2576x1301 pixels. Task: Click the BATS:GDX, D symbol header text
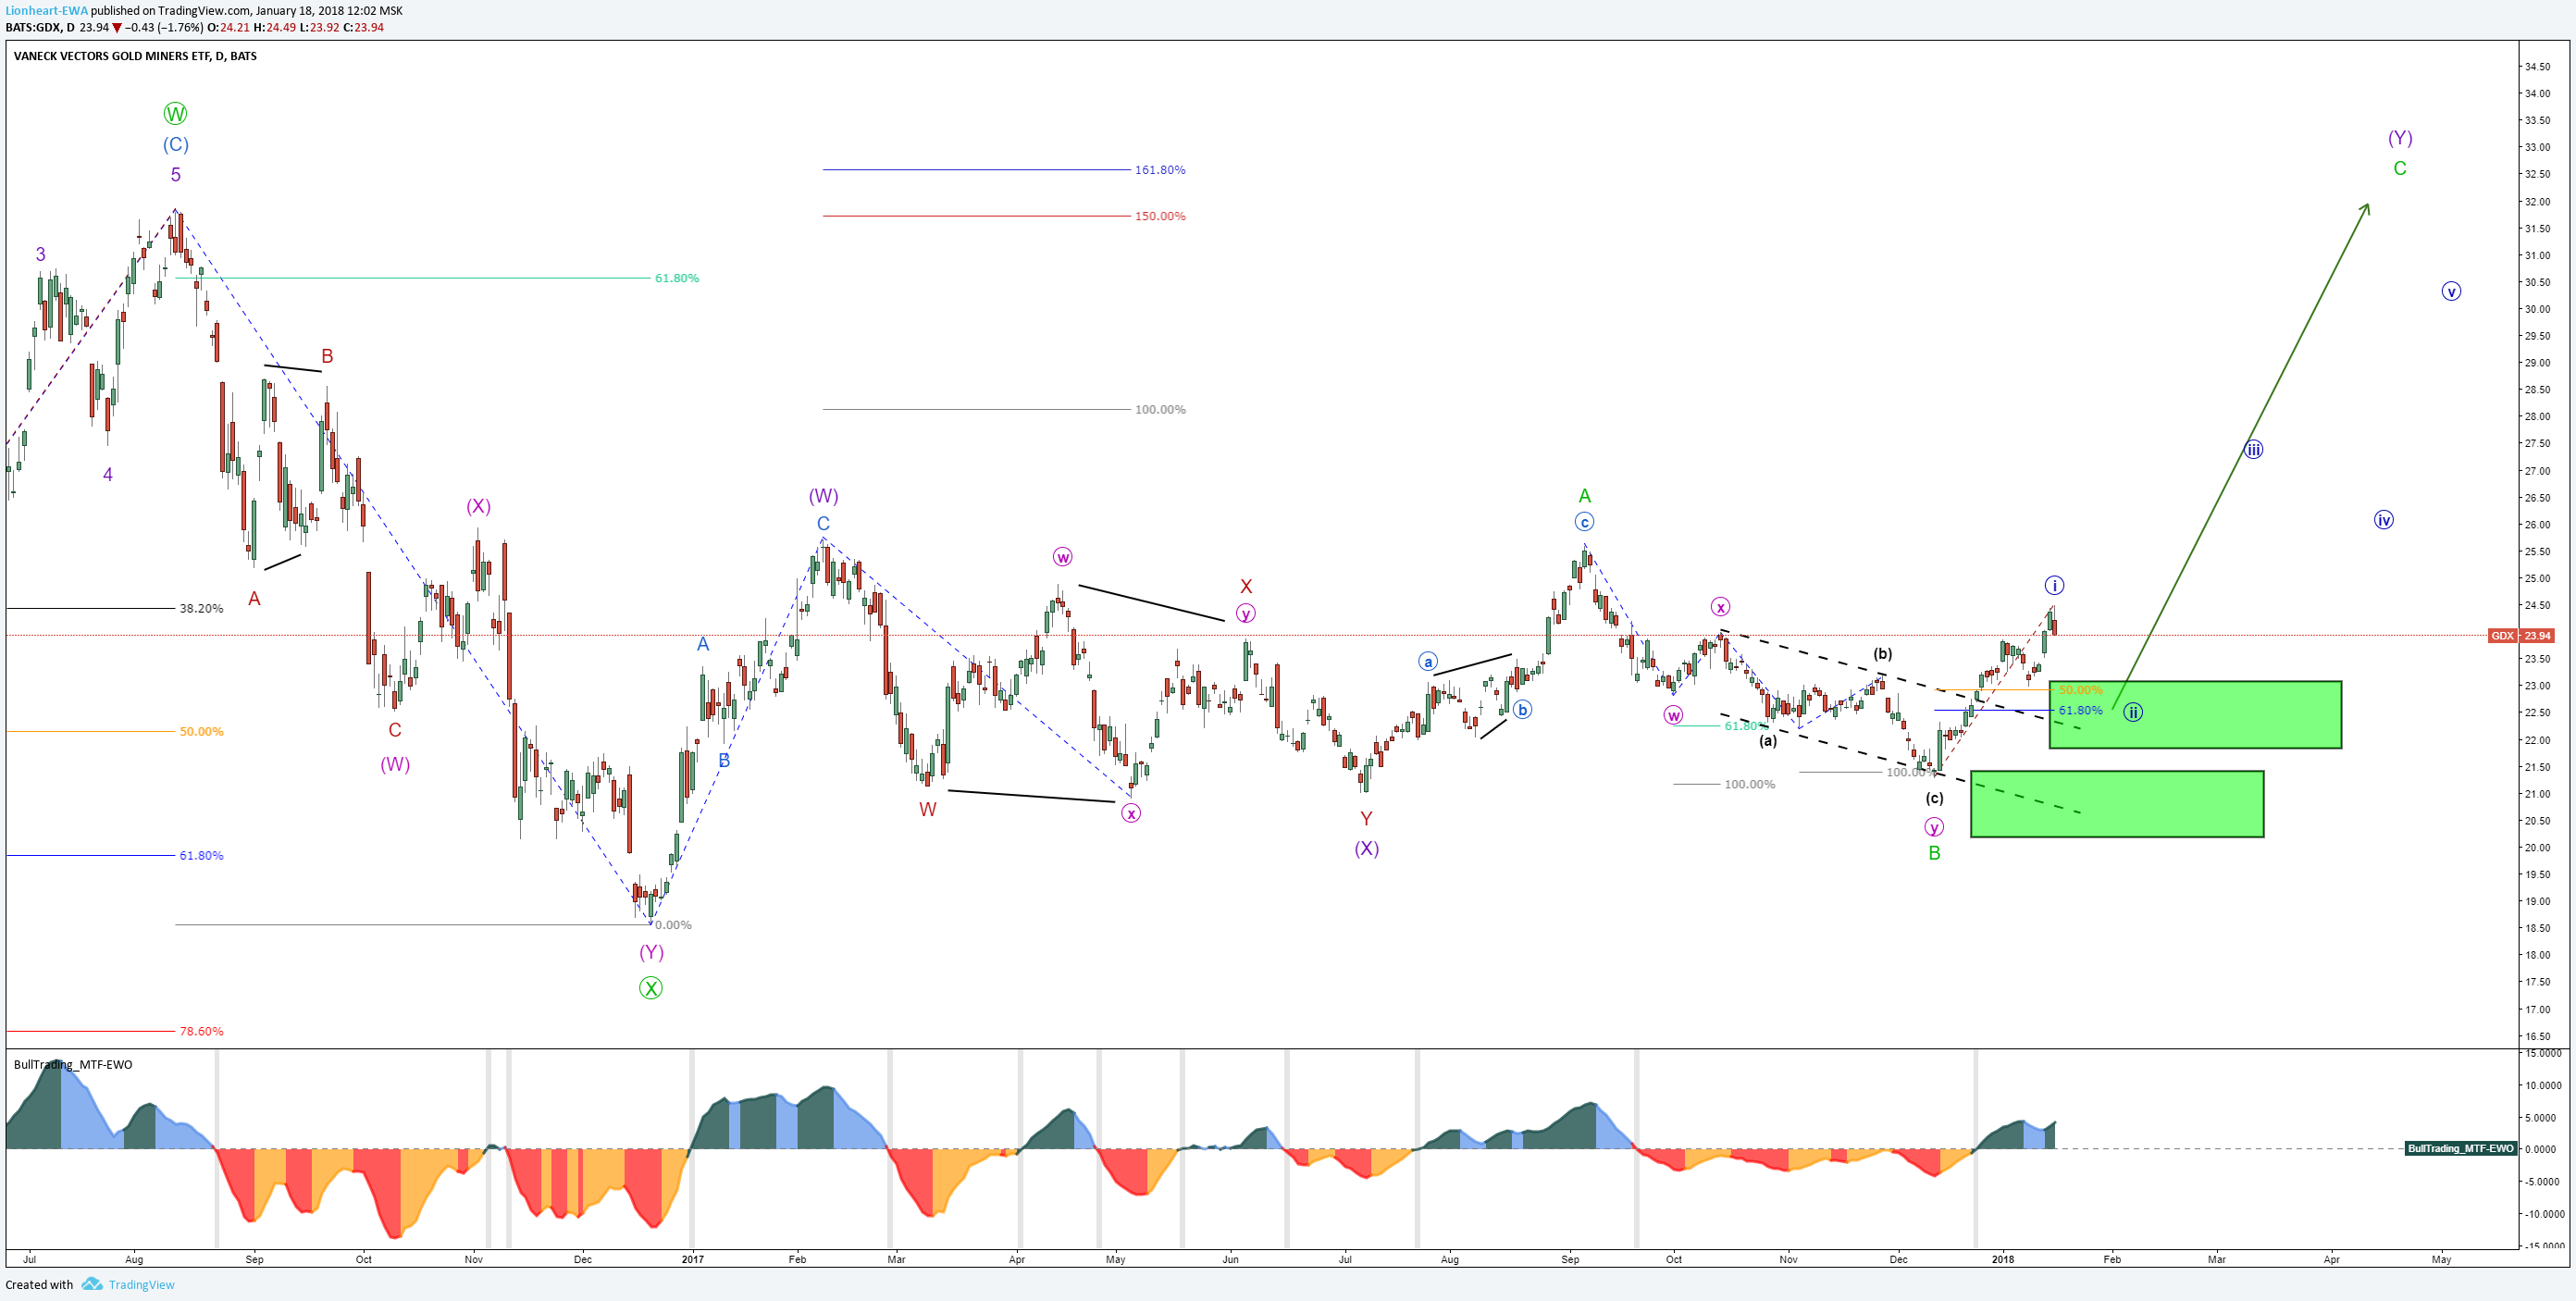click(x=40, y=27)
